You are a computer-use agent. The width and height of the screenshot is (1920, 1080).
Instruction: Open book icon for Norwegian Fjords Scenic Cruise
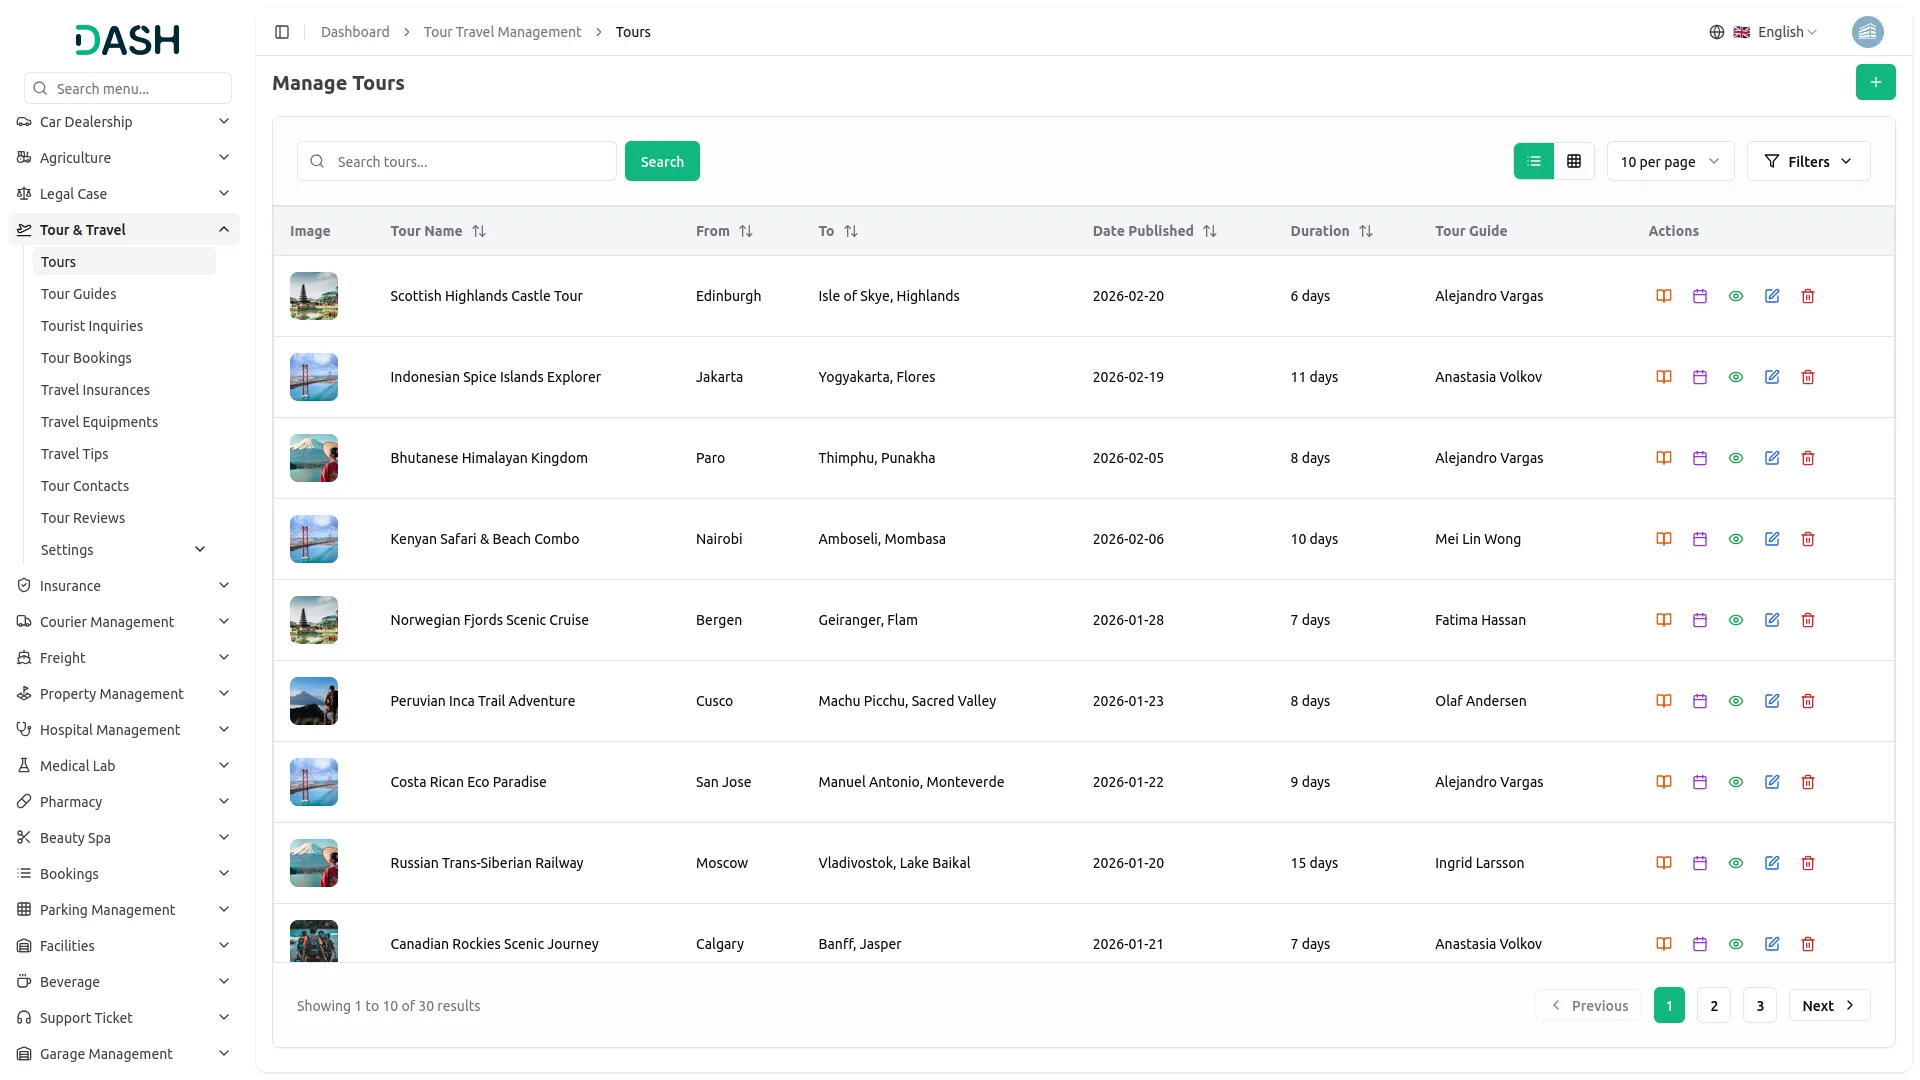tap(1663, 620)
